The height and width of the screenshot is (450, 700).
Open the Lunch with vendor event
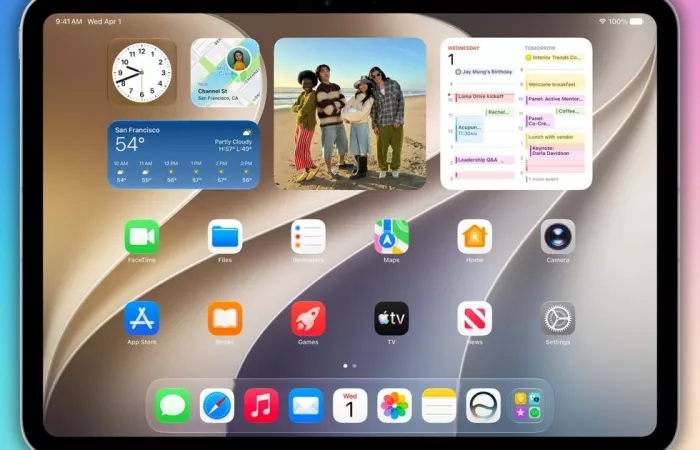click(555, 138)
